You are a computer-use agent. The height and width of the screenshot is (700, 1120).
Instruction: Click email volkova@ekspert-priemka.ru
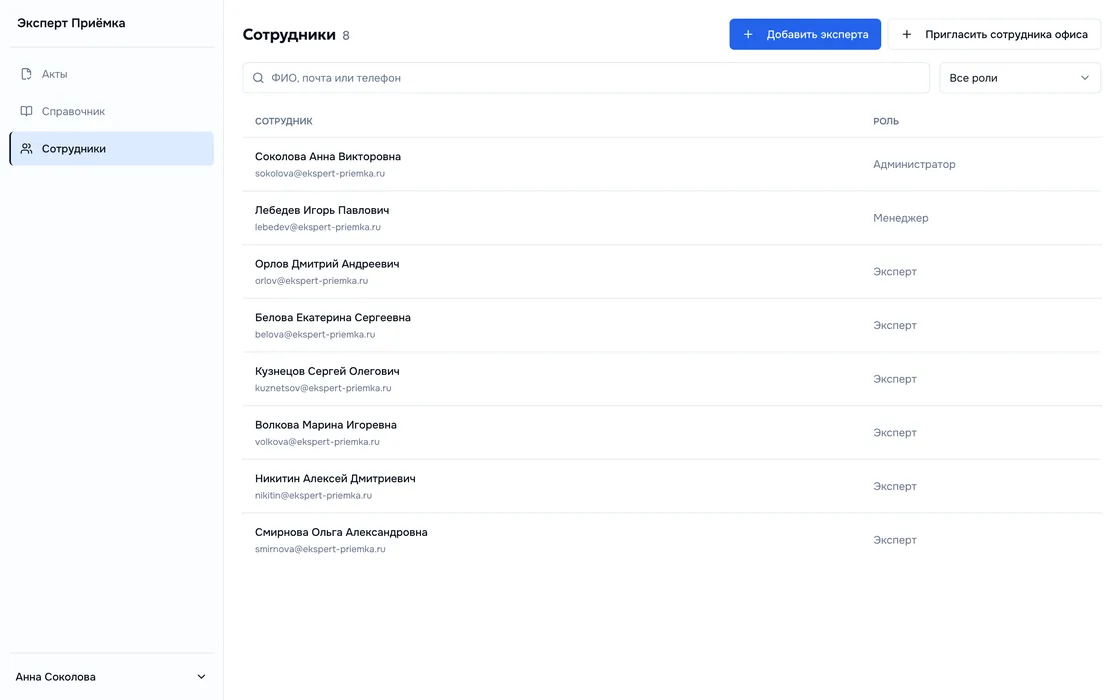pyautogui.click(x=317, y=441)
